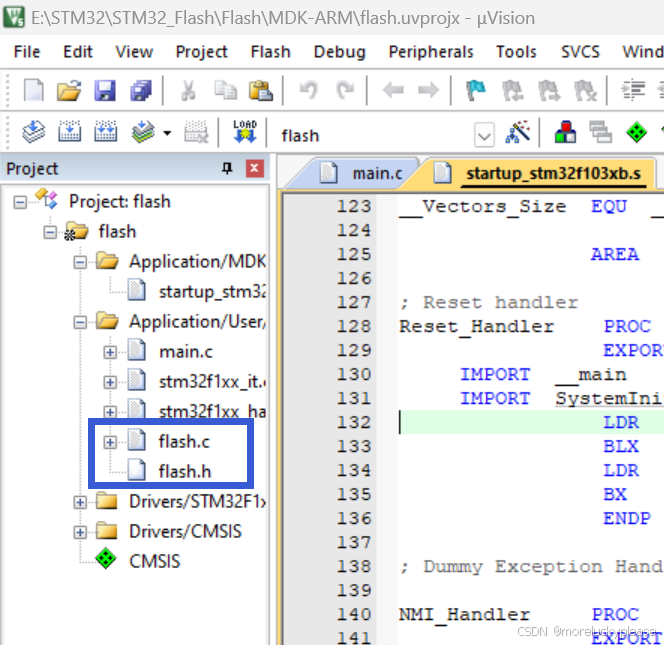Image resolution: width=664 pixels, height=645 pixels.
Task: Click the Save All icon
Action: (141, 90)
